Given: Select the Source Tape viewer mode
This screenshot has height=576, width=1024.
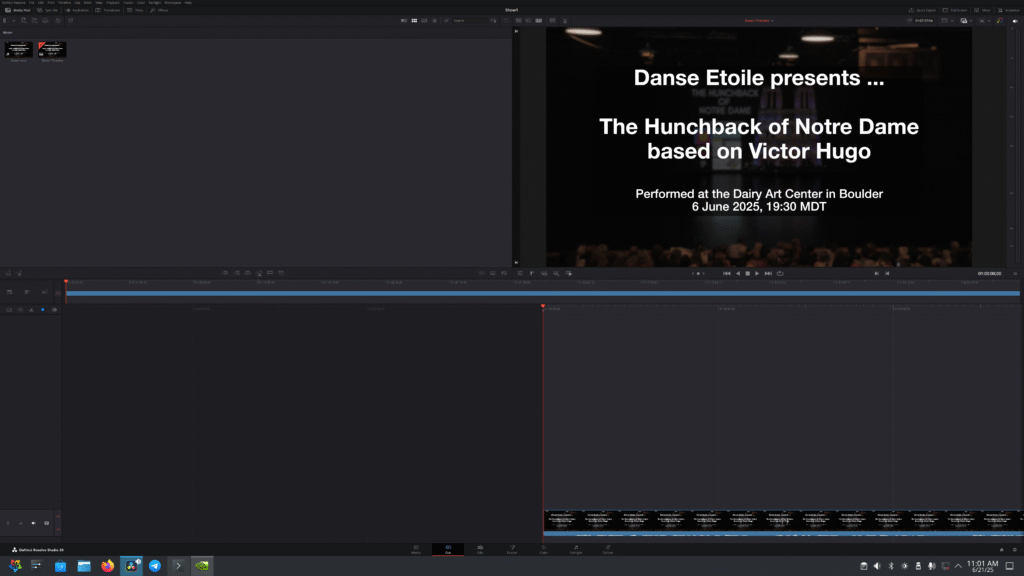Looking at the screenshot, I should click(528, 20).
